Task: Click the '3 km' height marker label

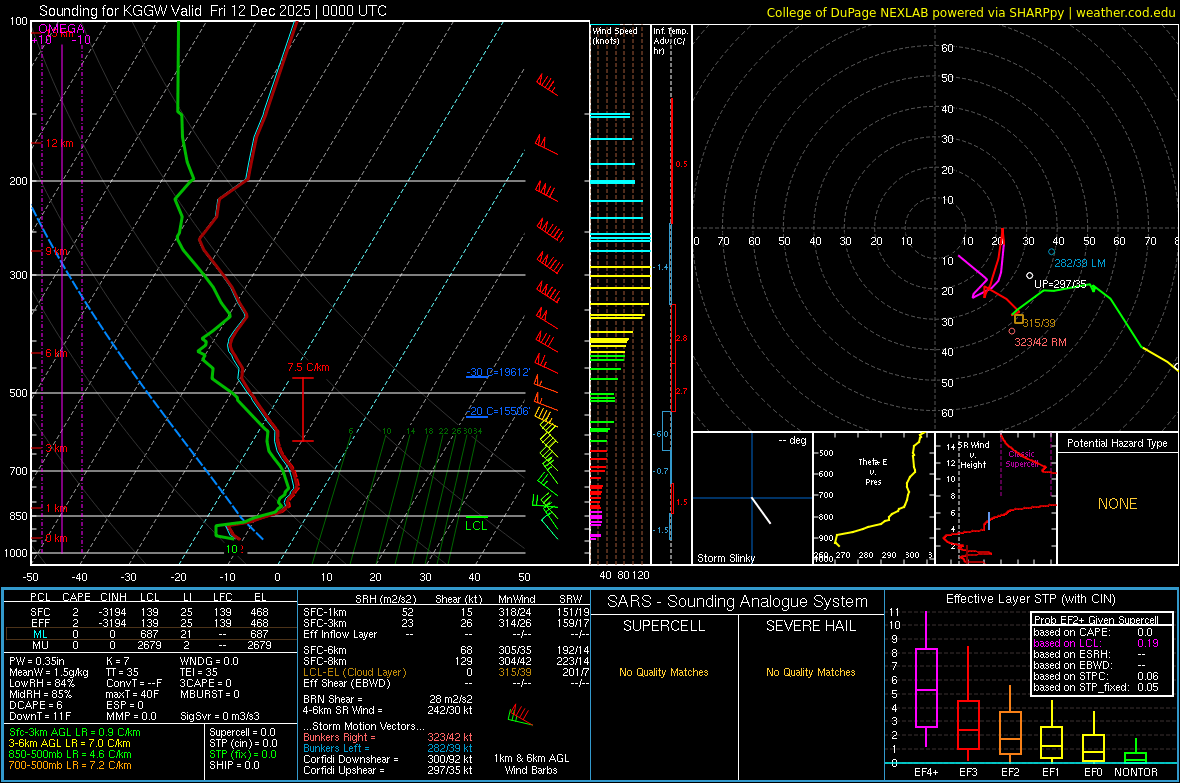Action: pyautogui.click(x=56, y=448)
